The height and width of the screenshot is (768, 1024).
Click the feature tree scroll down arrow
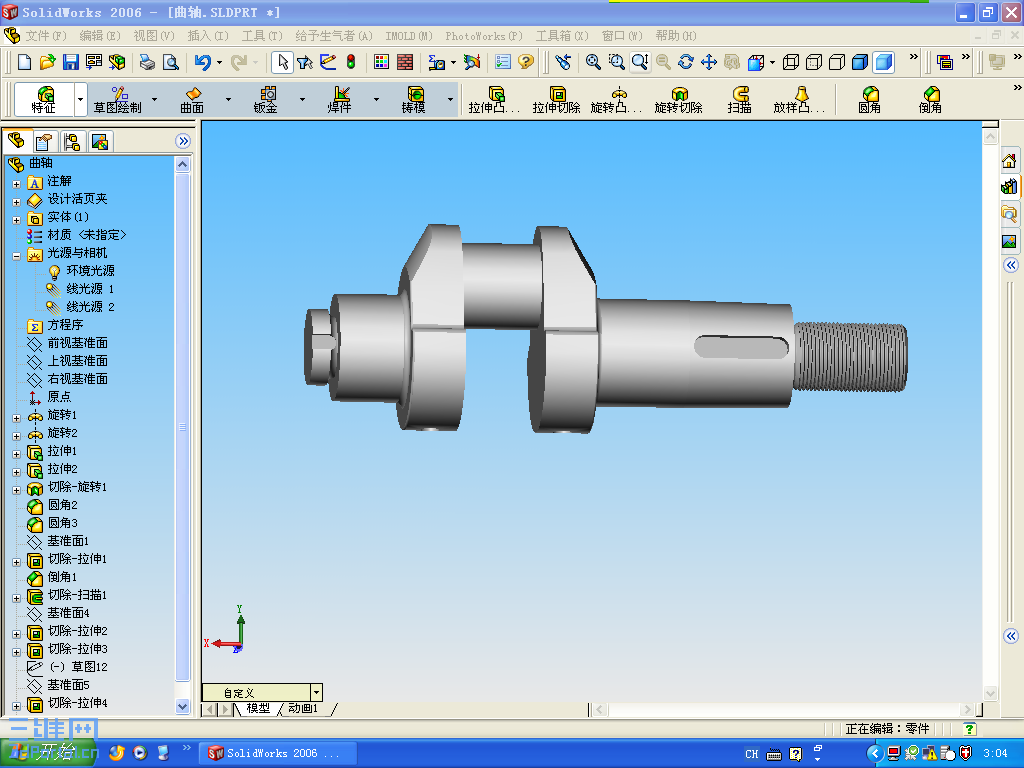pos(183,706)
